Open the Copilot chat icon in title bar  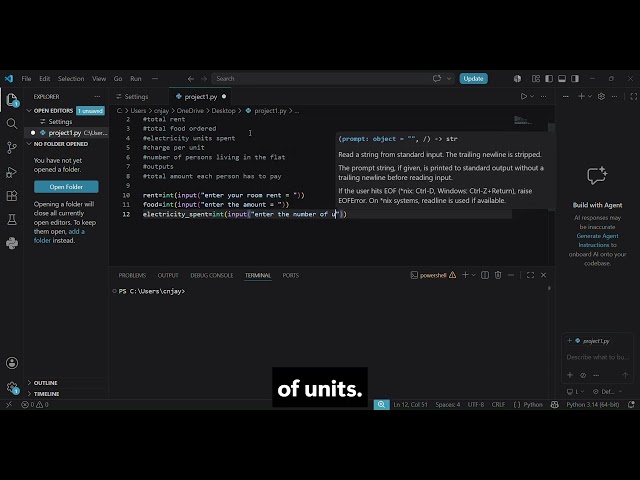click(x=437, y=78)
